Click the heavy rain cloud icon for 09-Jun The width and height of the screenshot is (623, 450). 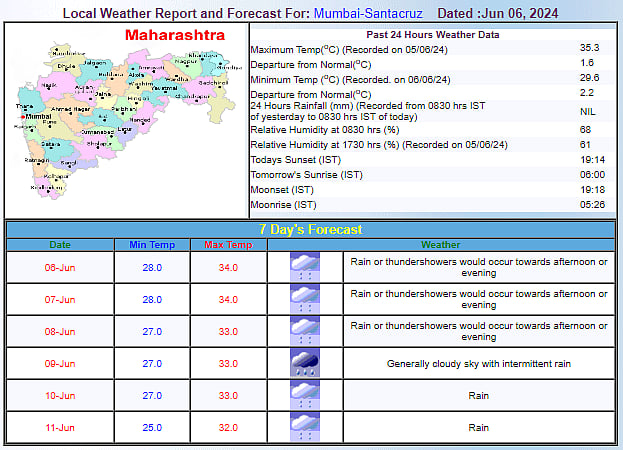coord(304,363)
